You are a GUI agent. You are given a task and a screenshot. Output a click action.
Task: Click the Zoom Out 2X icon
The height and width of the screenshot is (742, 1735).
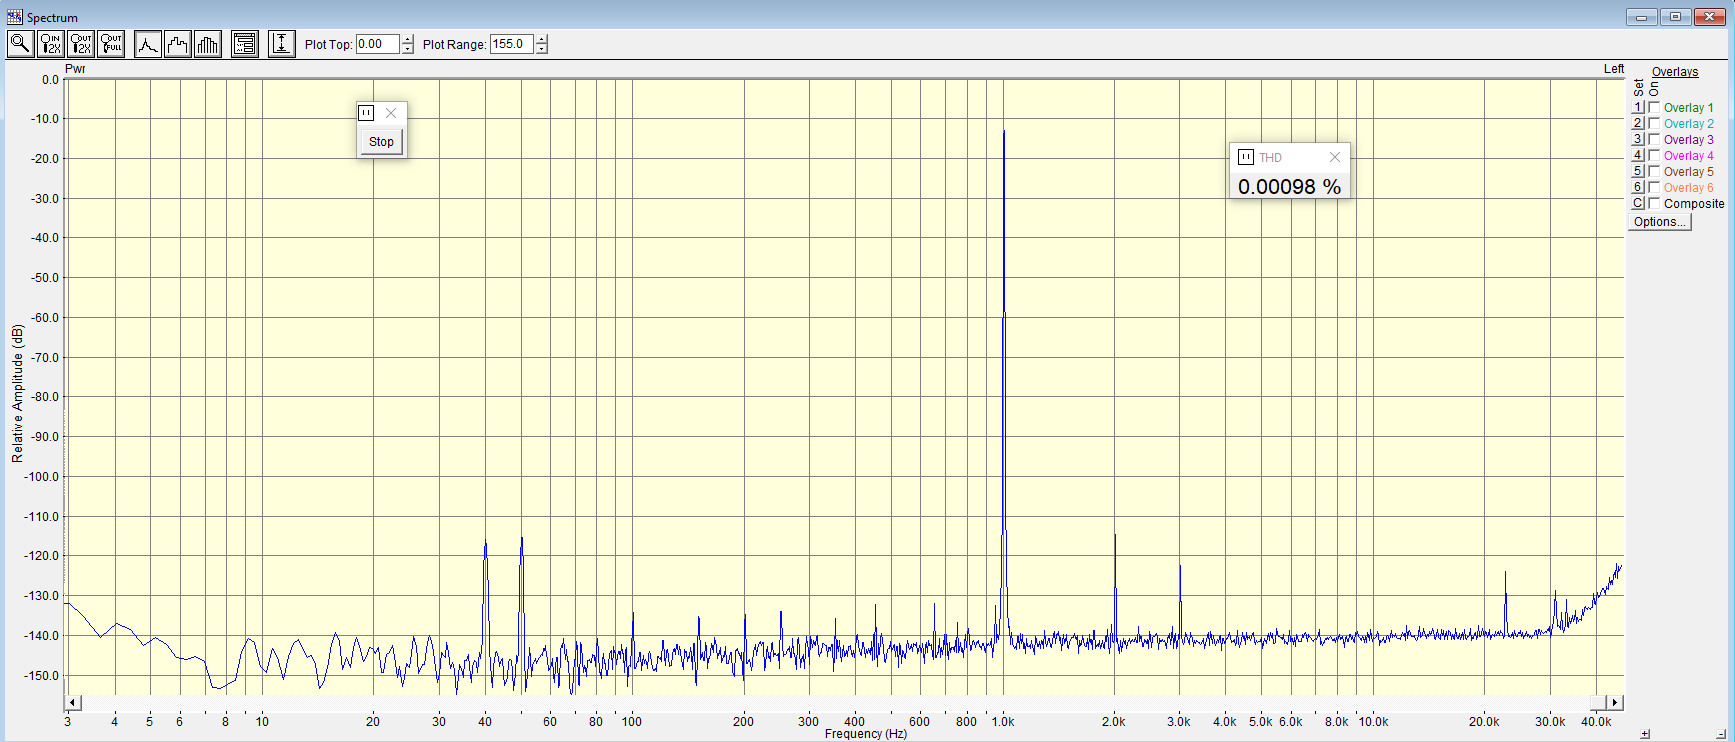point(81,44)
